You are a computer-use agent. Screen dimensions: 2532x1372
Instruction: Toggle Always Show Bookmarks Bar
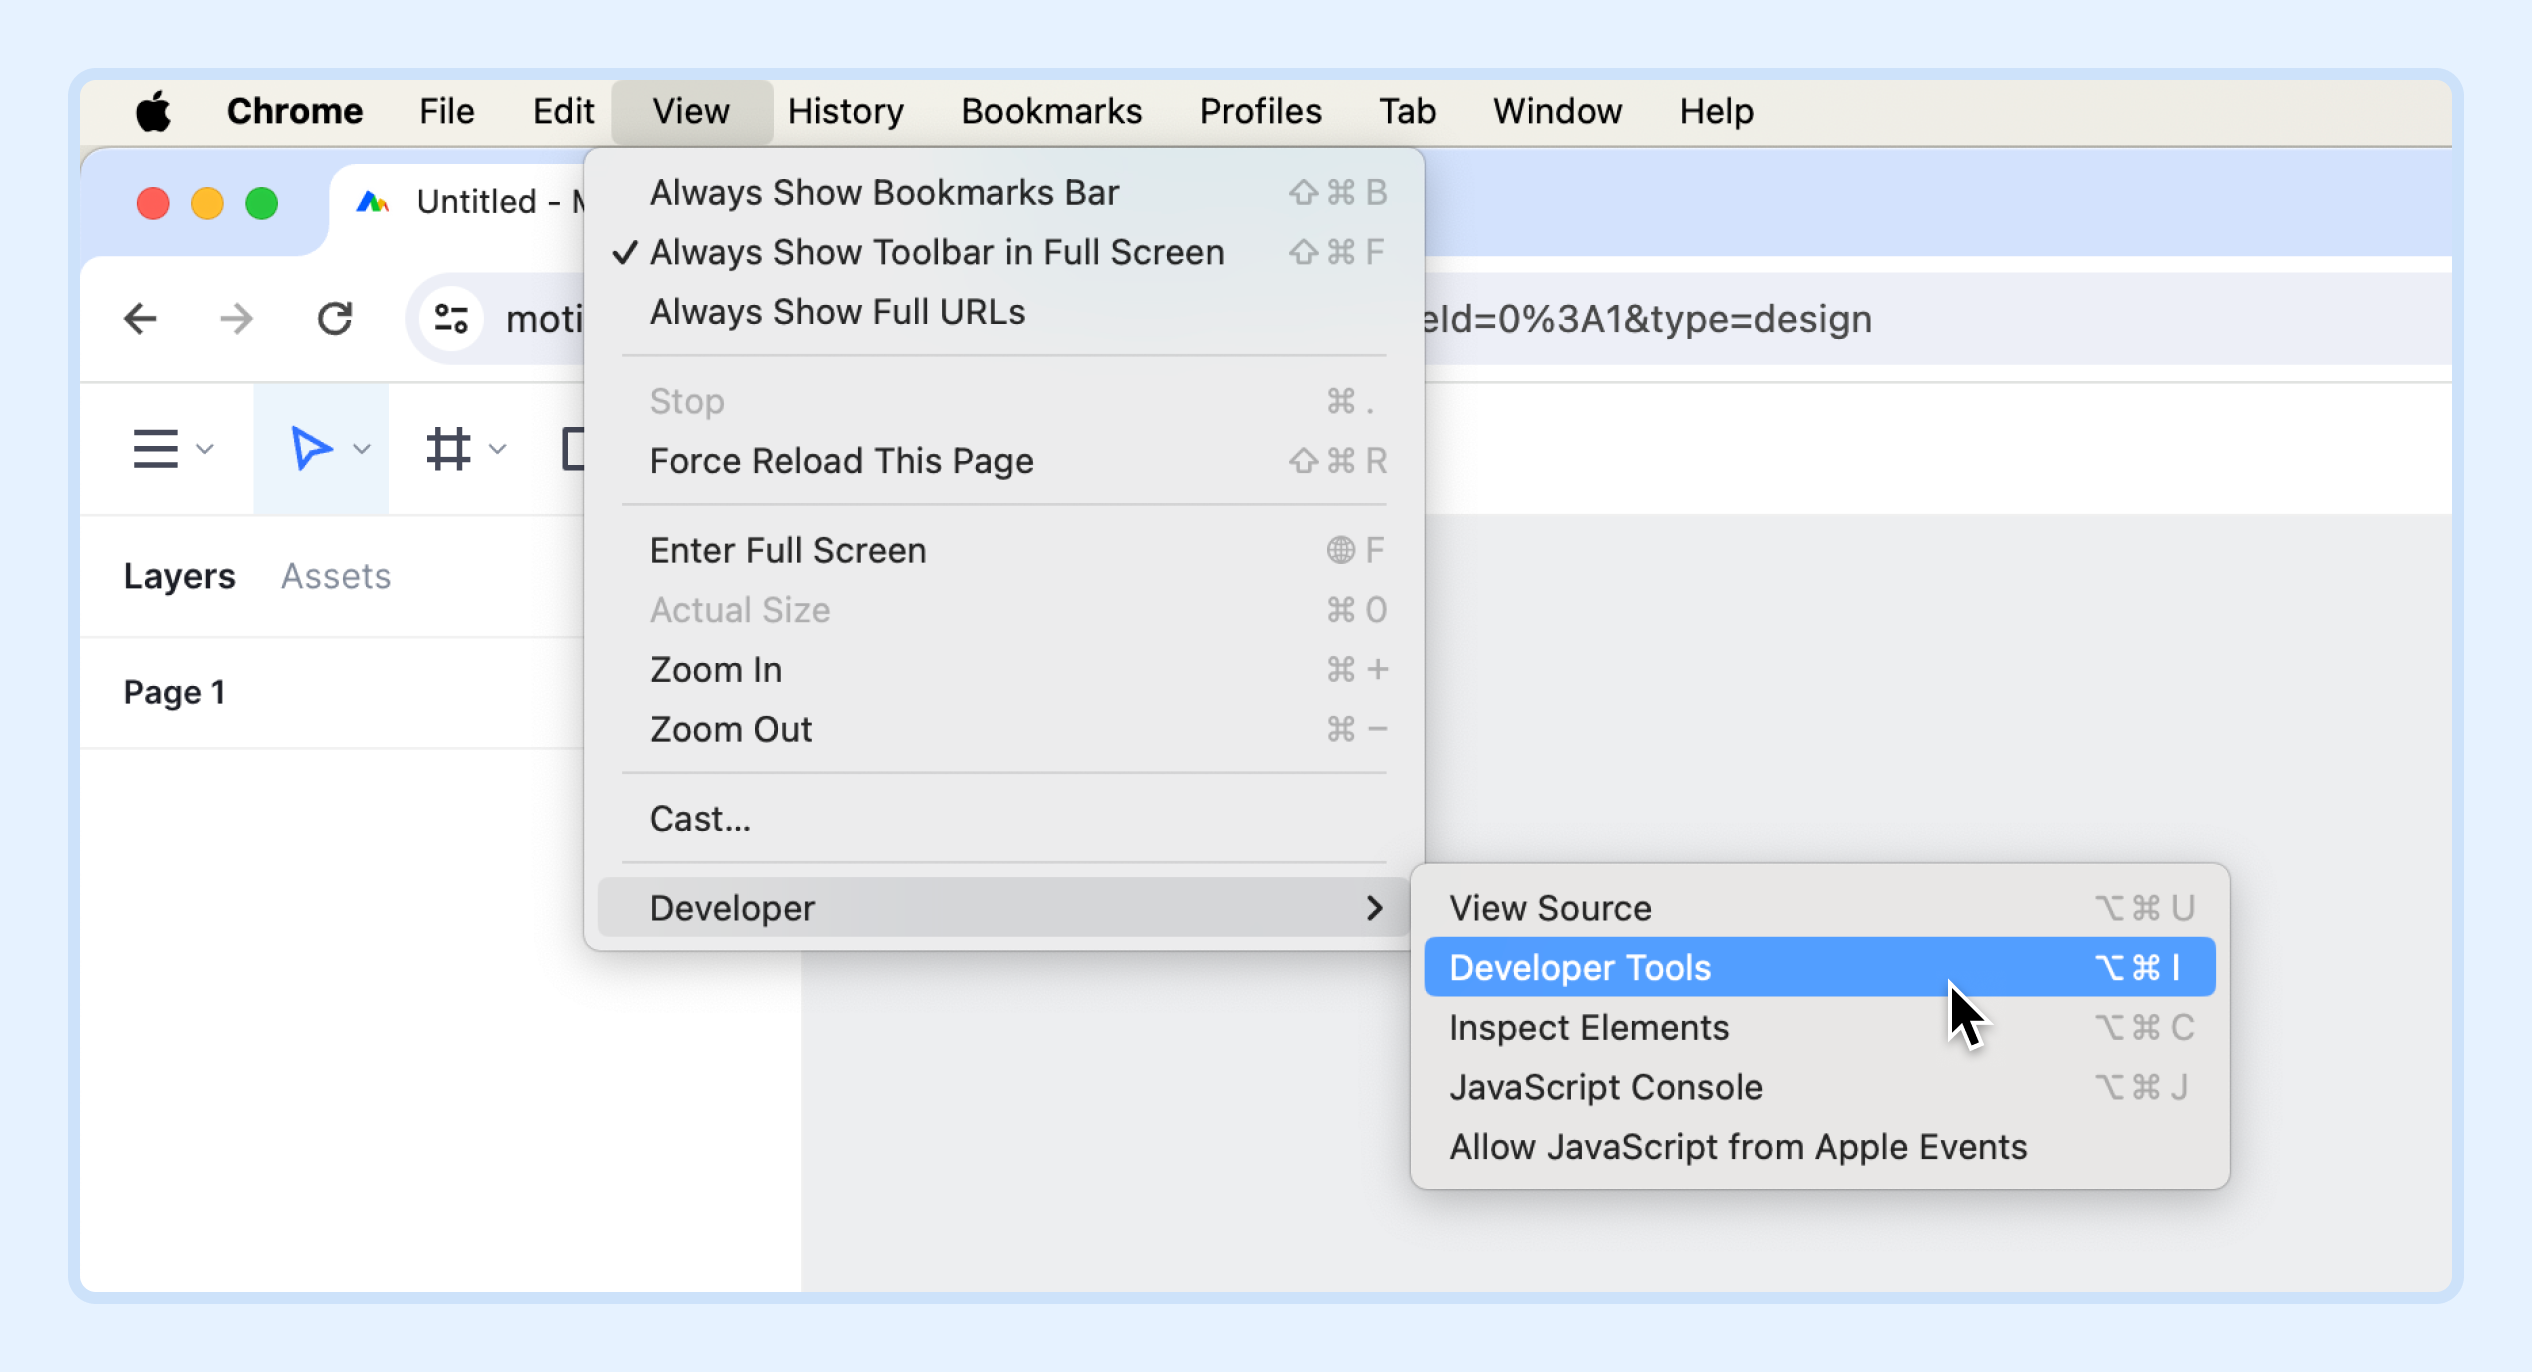click(x=1004, y=192)
